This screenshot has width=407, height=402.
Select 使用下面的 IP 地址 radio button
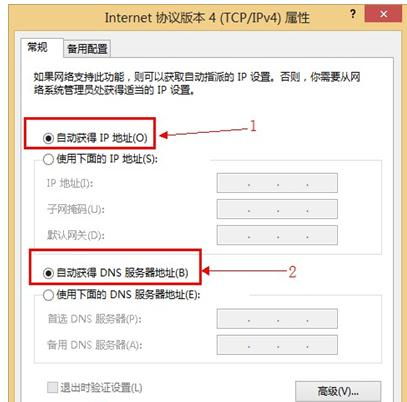49,159
